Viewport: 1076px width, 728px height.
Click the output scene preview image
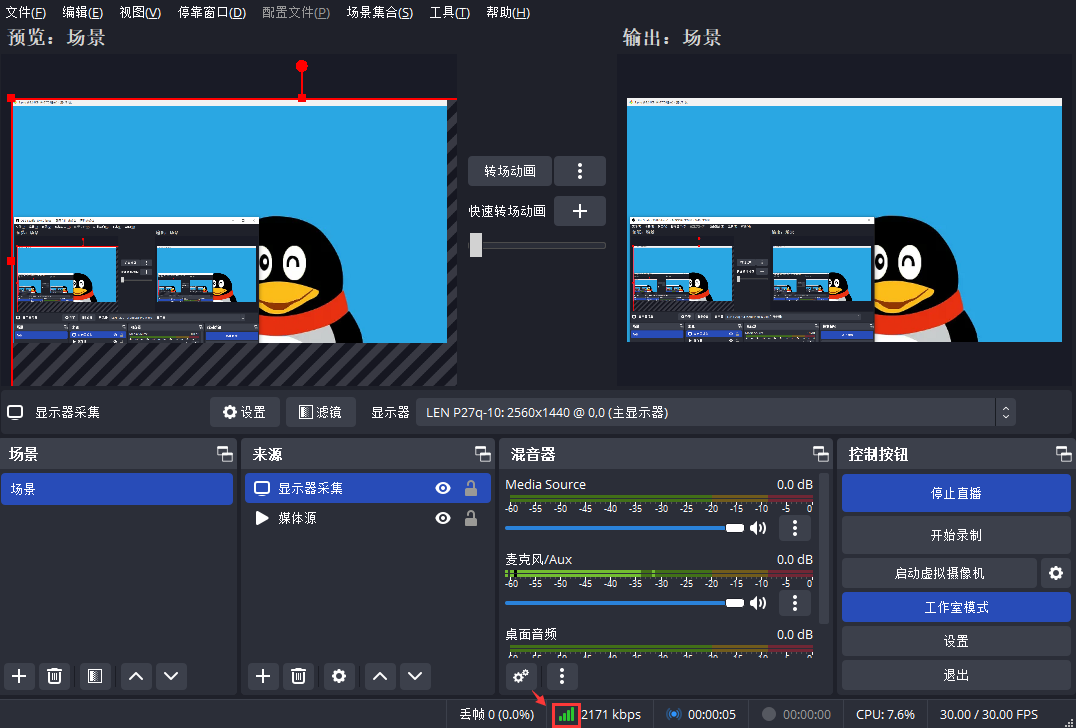click(844, 220)
